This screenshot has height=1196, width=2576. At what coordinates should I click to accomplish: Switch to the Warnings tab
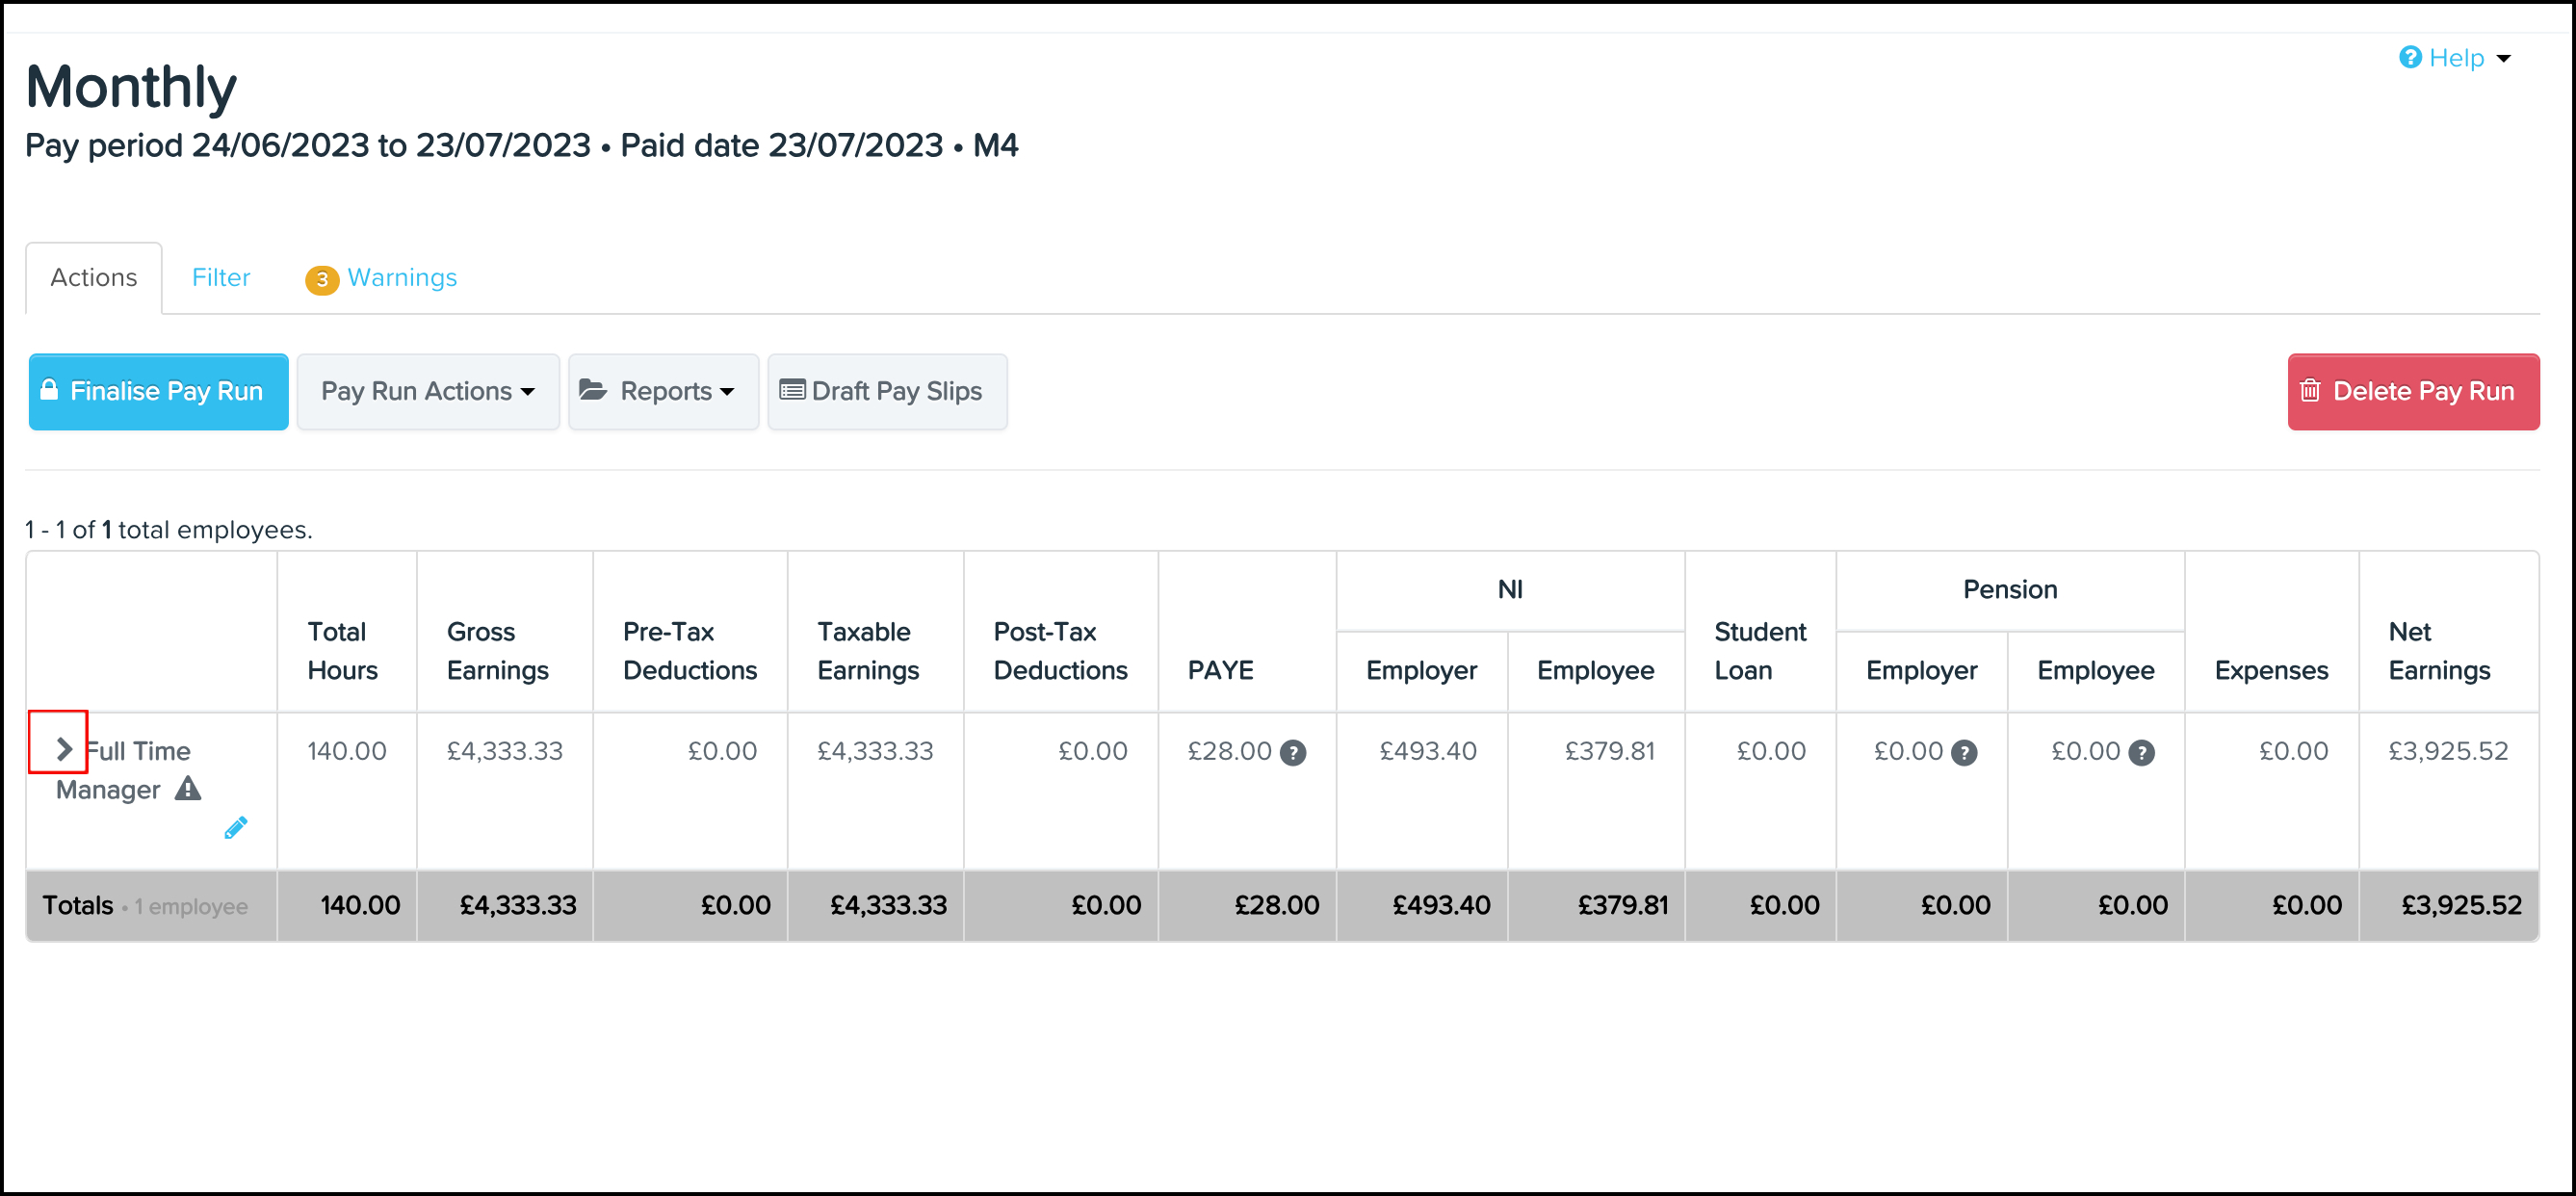[400, 277]
